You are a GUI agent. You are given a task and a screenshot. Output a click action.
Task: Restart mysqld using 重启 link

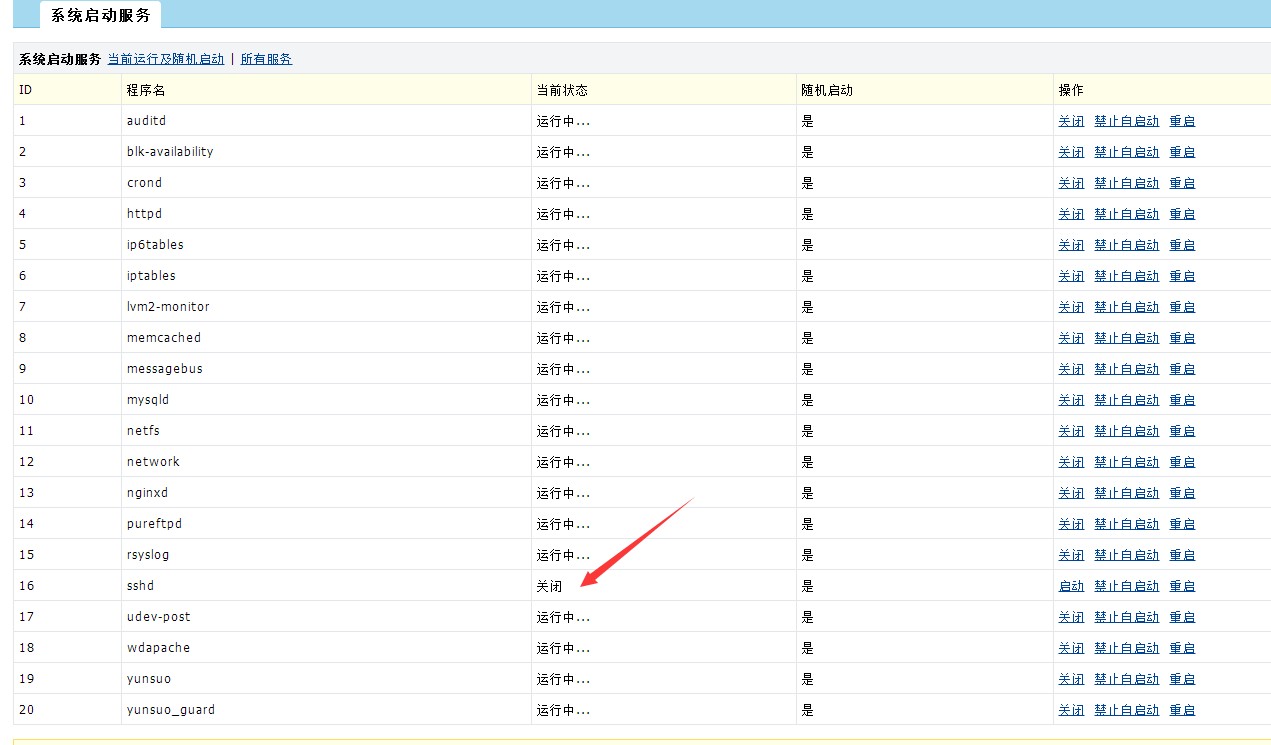pos(1182,400)
